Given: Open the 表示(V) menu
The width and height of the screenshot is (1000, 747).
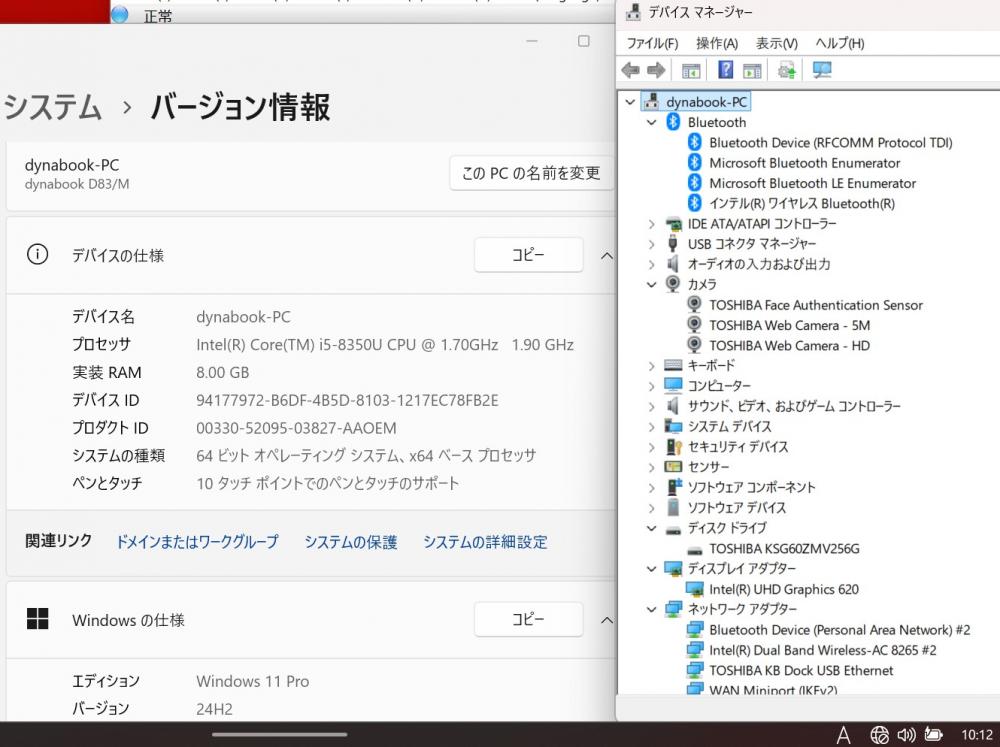Looking at the screenshot, I should (777, 43).
